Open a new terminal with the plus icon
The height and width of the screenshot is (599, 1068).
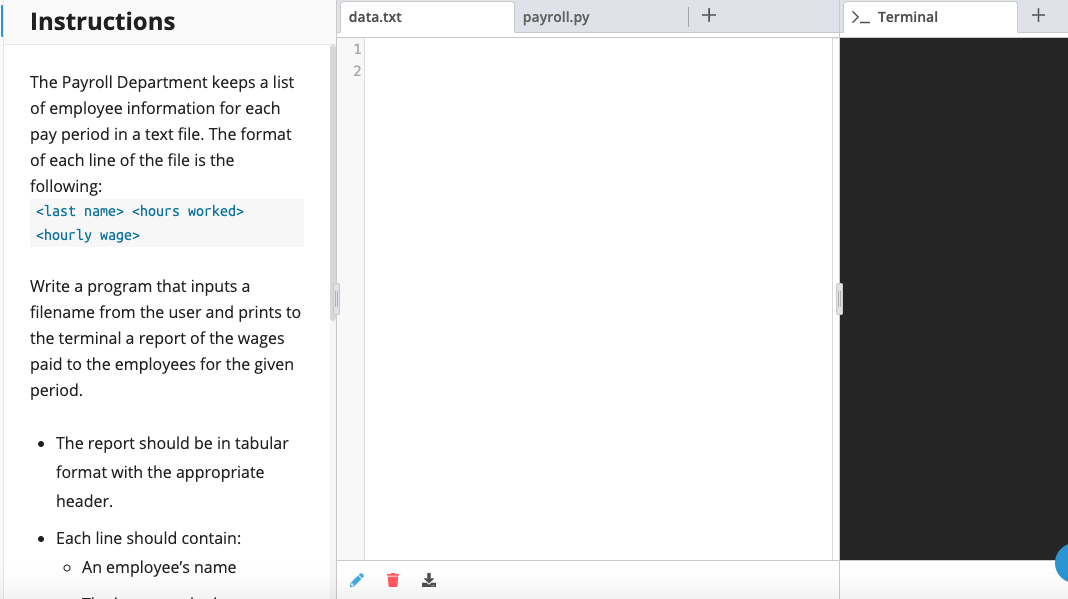(x=1038, y=15)
